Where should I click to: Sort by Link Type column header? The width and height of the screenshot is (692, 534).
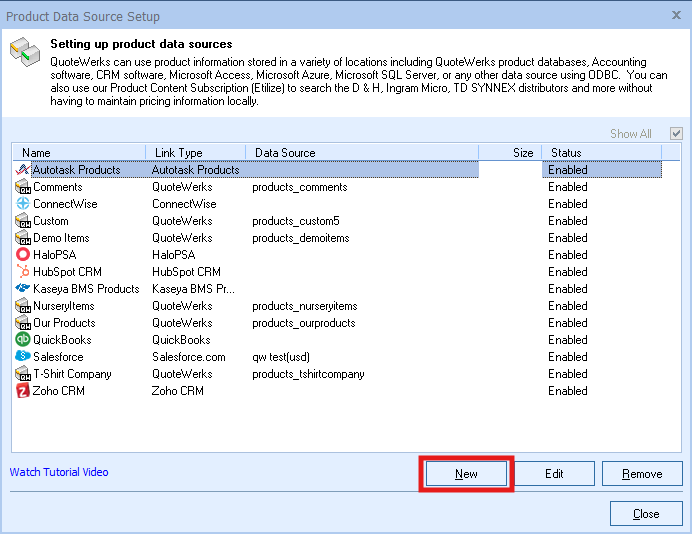(x=195, y=153)
